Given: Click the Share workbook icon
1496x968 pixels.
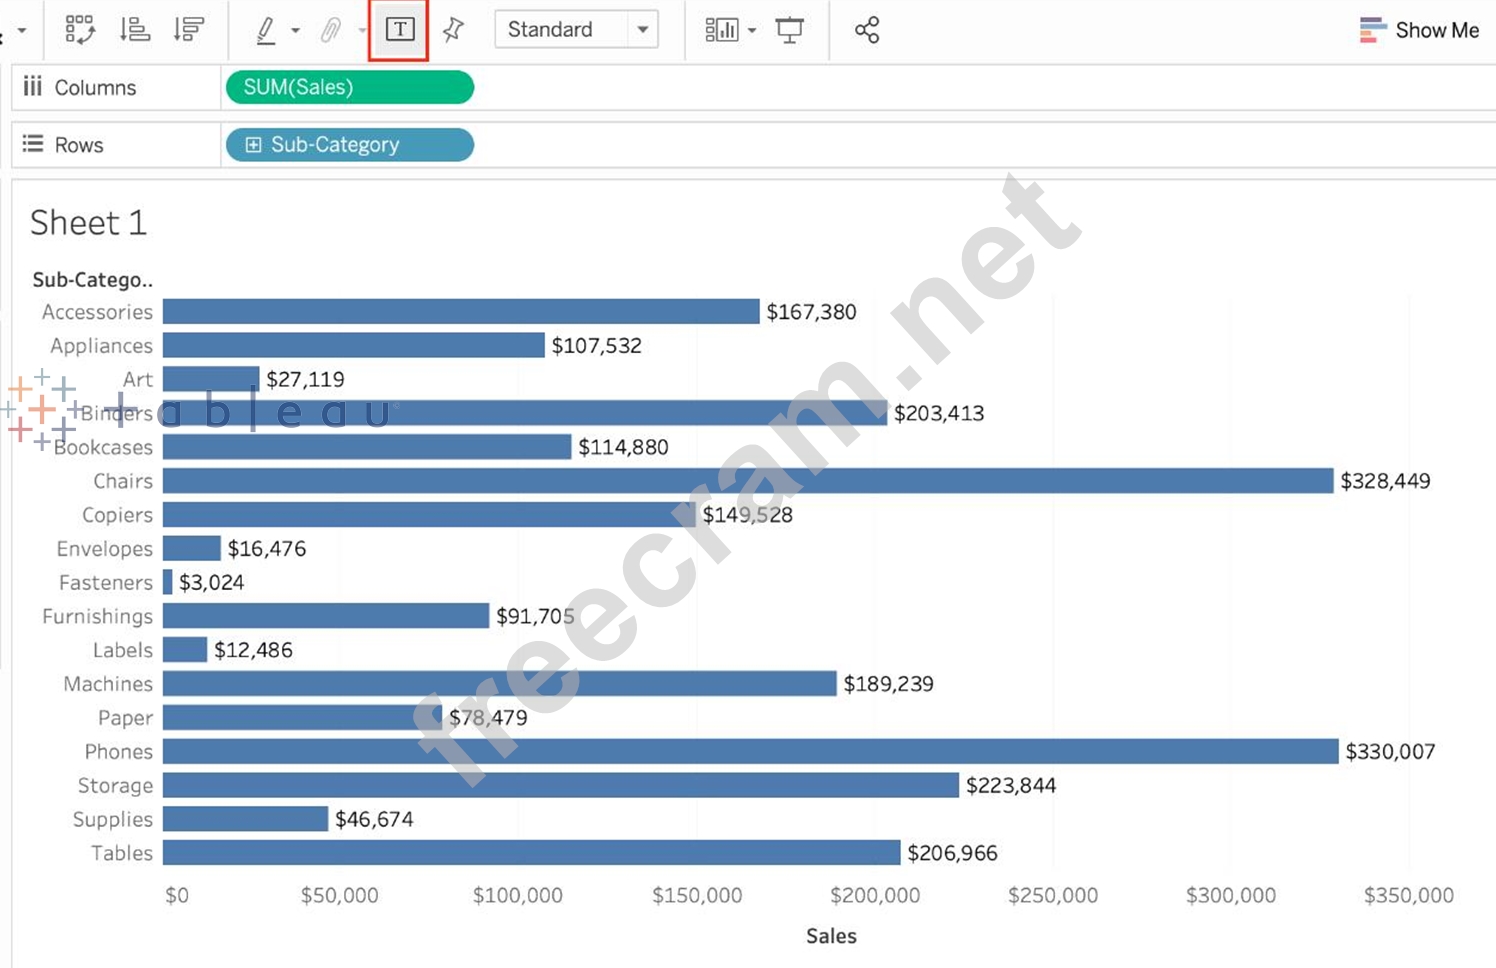Looking at the screenshot, I should coord(867,30).
